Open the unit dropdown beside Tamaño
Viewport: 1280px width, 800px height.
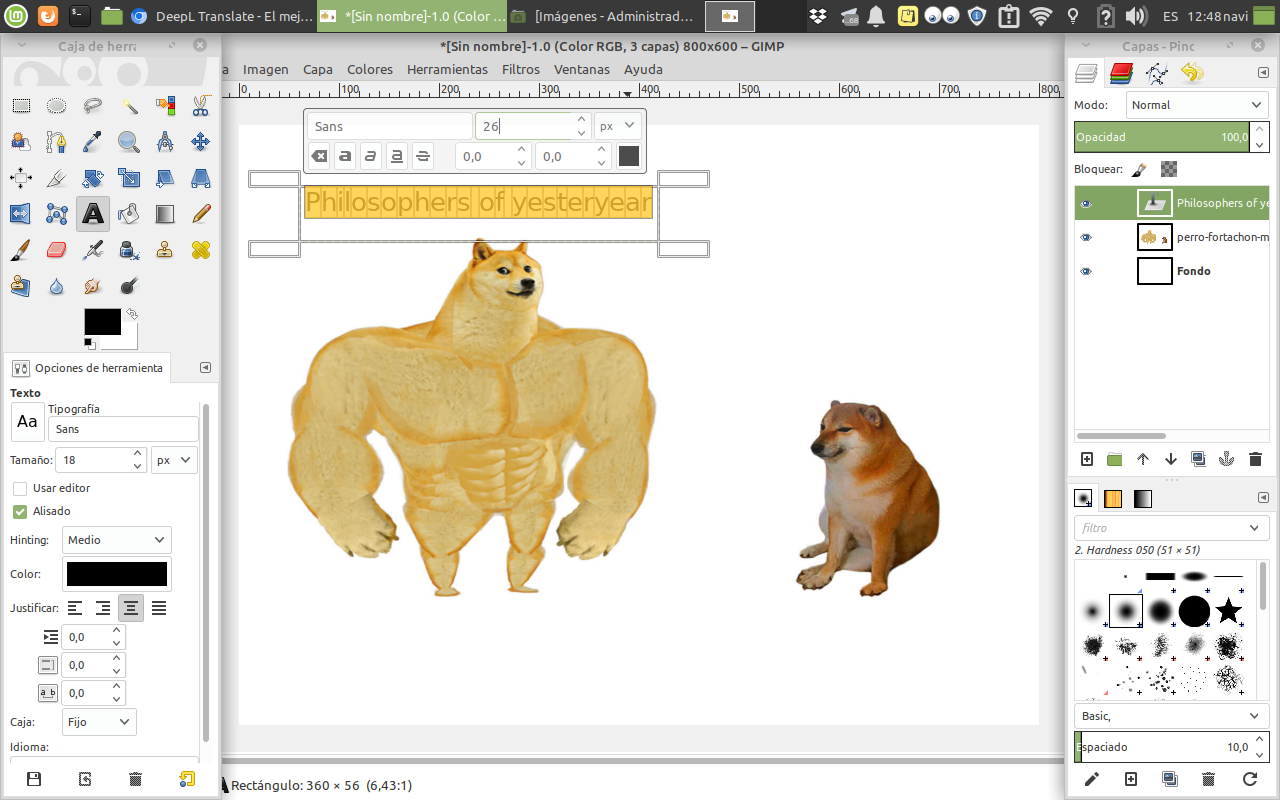point(174,460)
